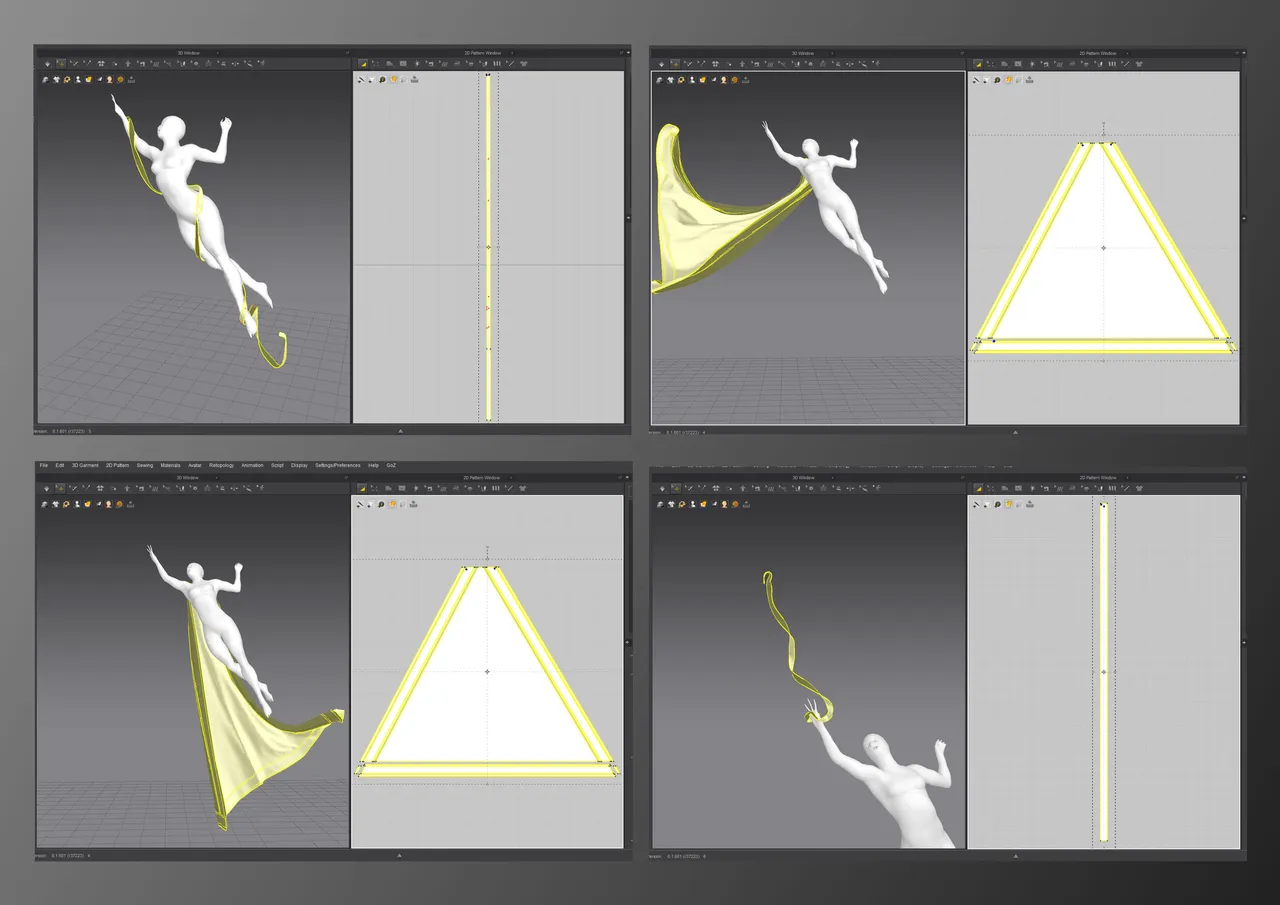
Task: Open the Animation menu
Action: pyautogui.click(x=253, y=465)
